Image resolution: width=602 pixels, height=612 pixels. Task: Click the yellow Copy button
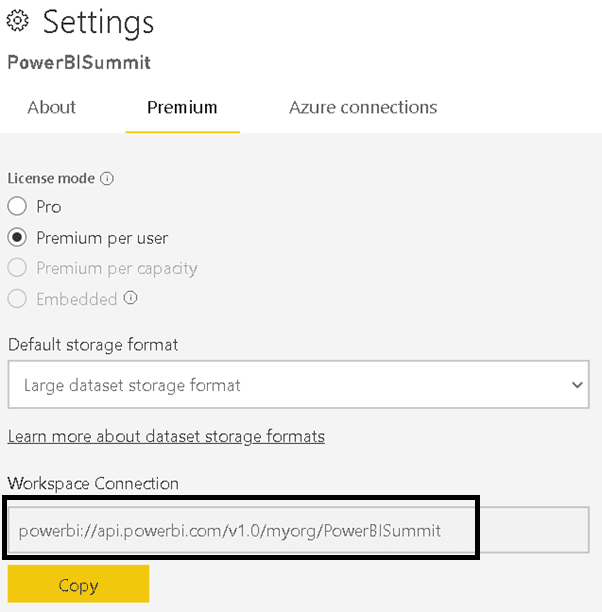(x=78, y=584)
